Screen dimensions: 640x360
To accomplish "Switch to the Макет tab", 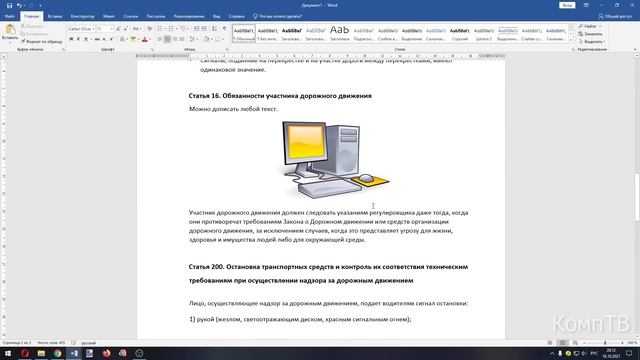I will [x=109, y=16].
